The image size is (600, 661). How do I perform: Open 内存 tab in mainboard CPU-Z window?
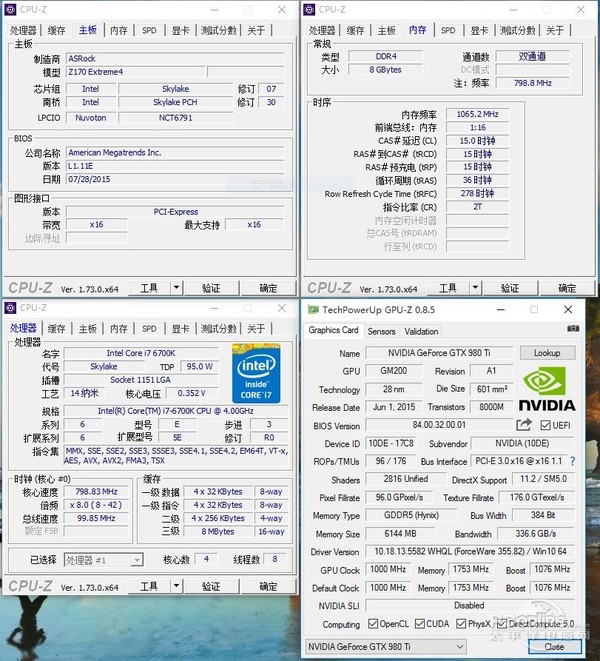118,30
